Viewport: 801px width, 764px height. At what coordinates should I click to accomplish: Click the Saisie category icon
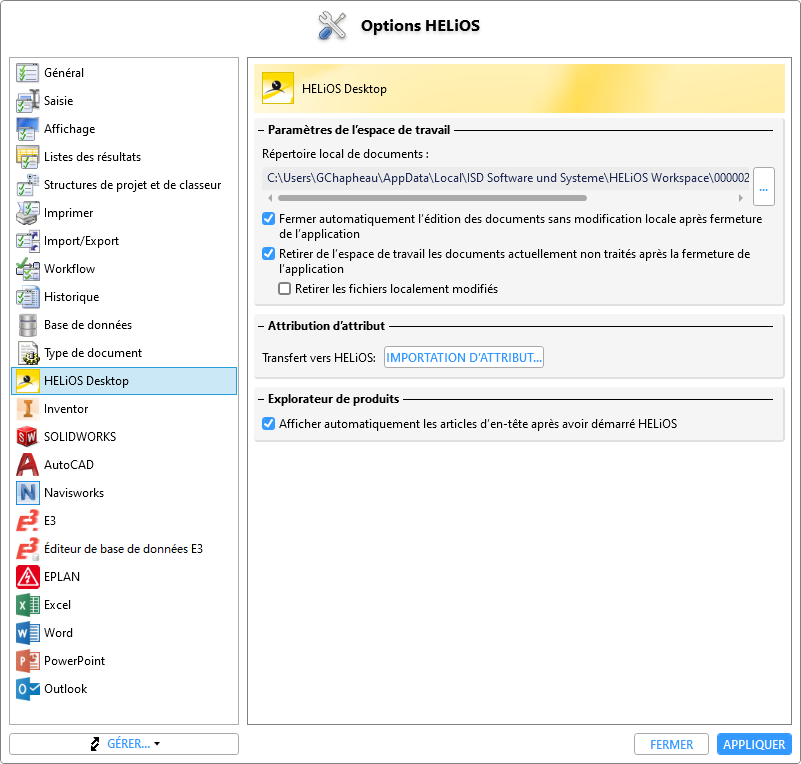pos(28,101)
